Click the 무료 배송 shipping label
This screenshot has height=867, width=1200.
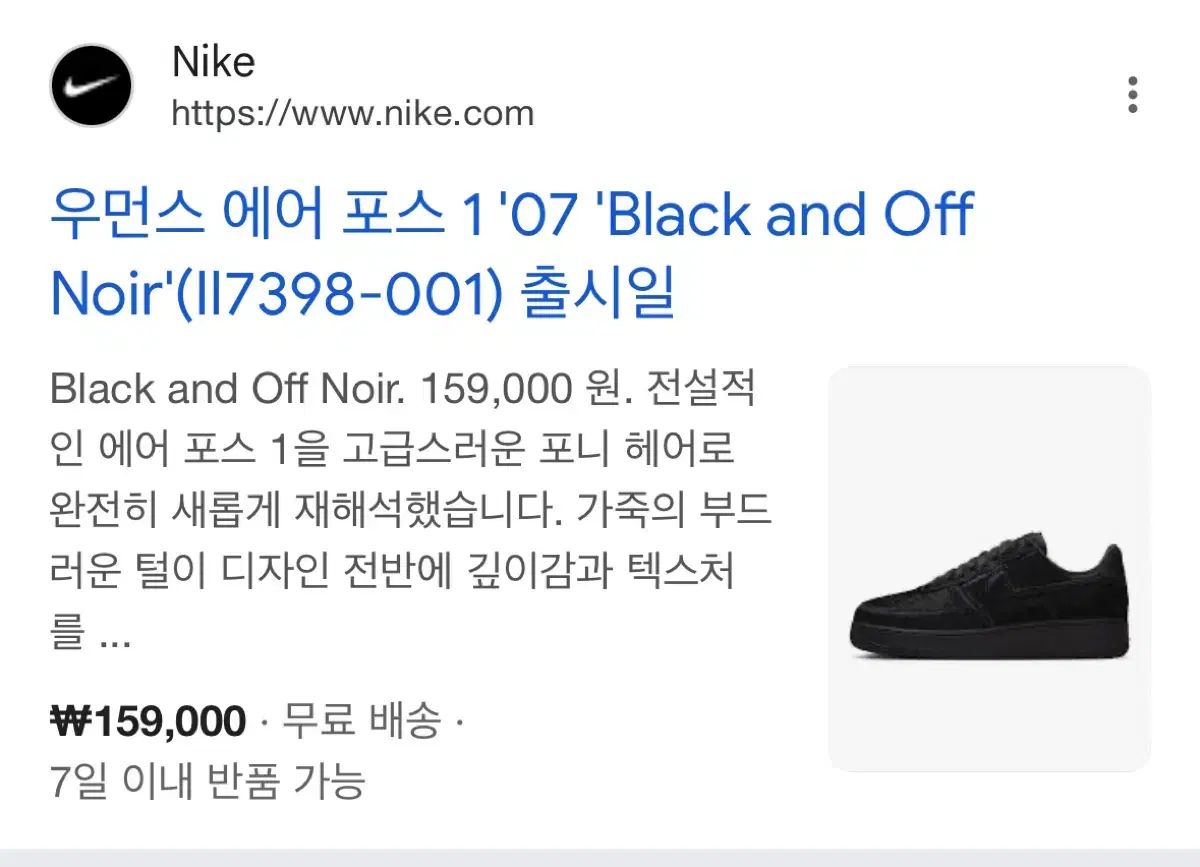[x=360, y=721]
